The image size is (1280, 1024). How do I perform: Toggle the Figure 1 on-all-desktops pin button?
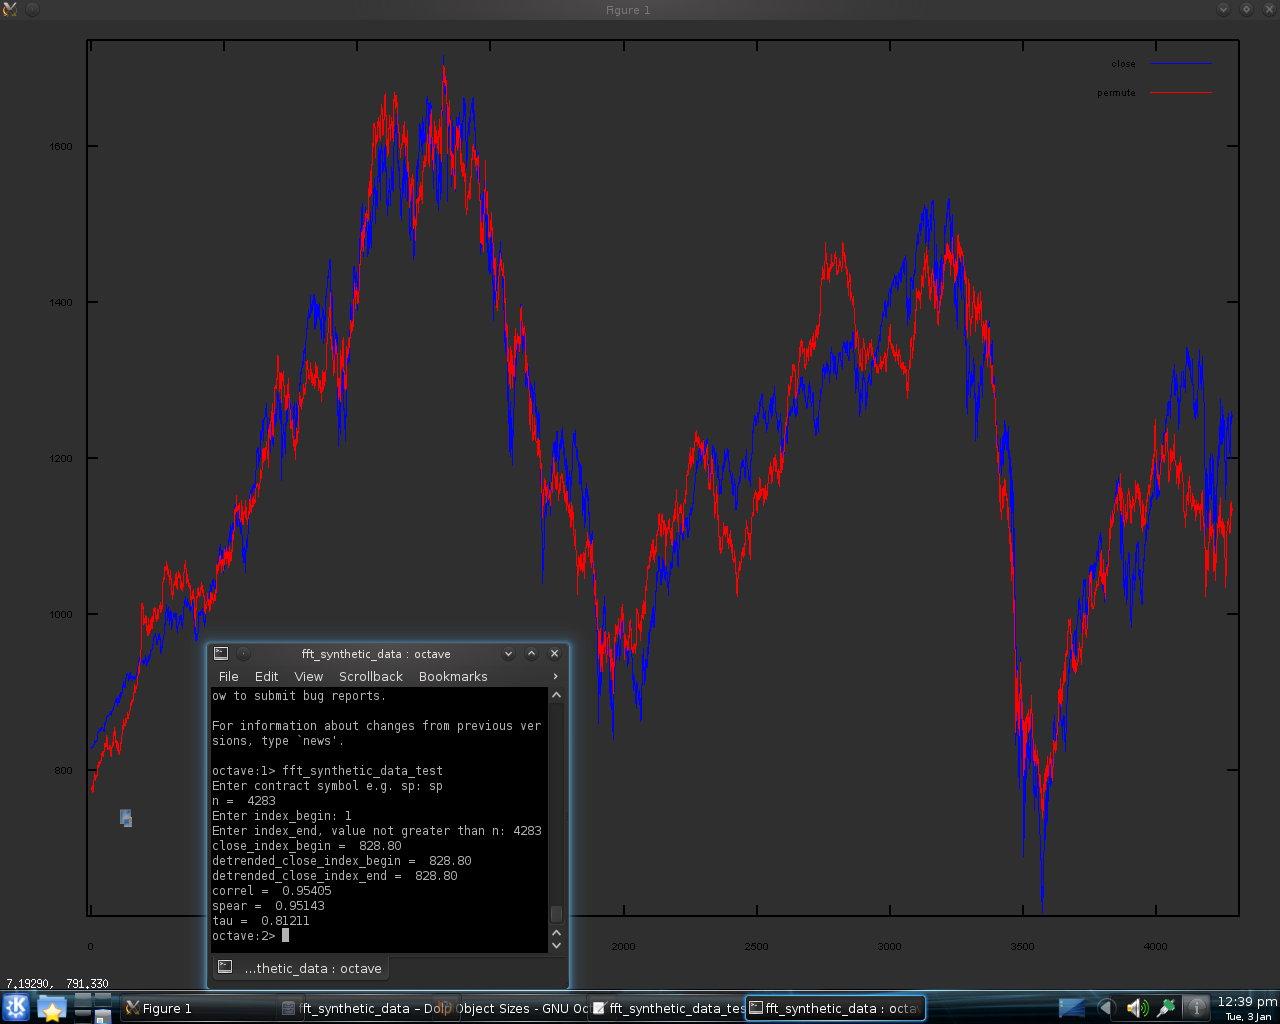click(32, 10)
